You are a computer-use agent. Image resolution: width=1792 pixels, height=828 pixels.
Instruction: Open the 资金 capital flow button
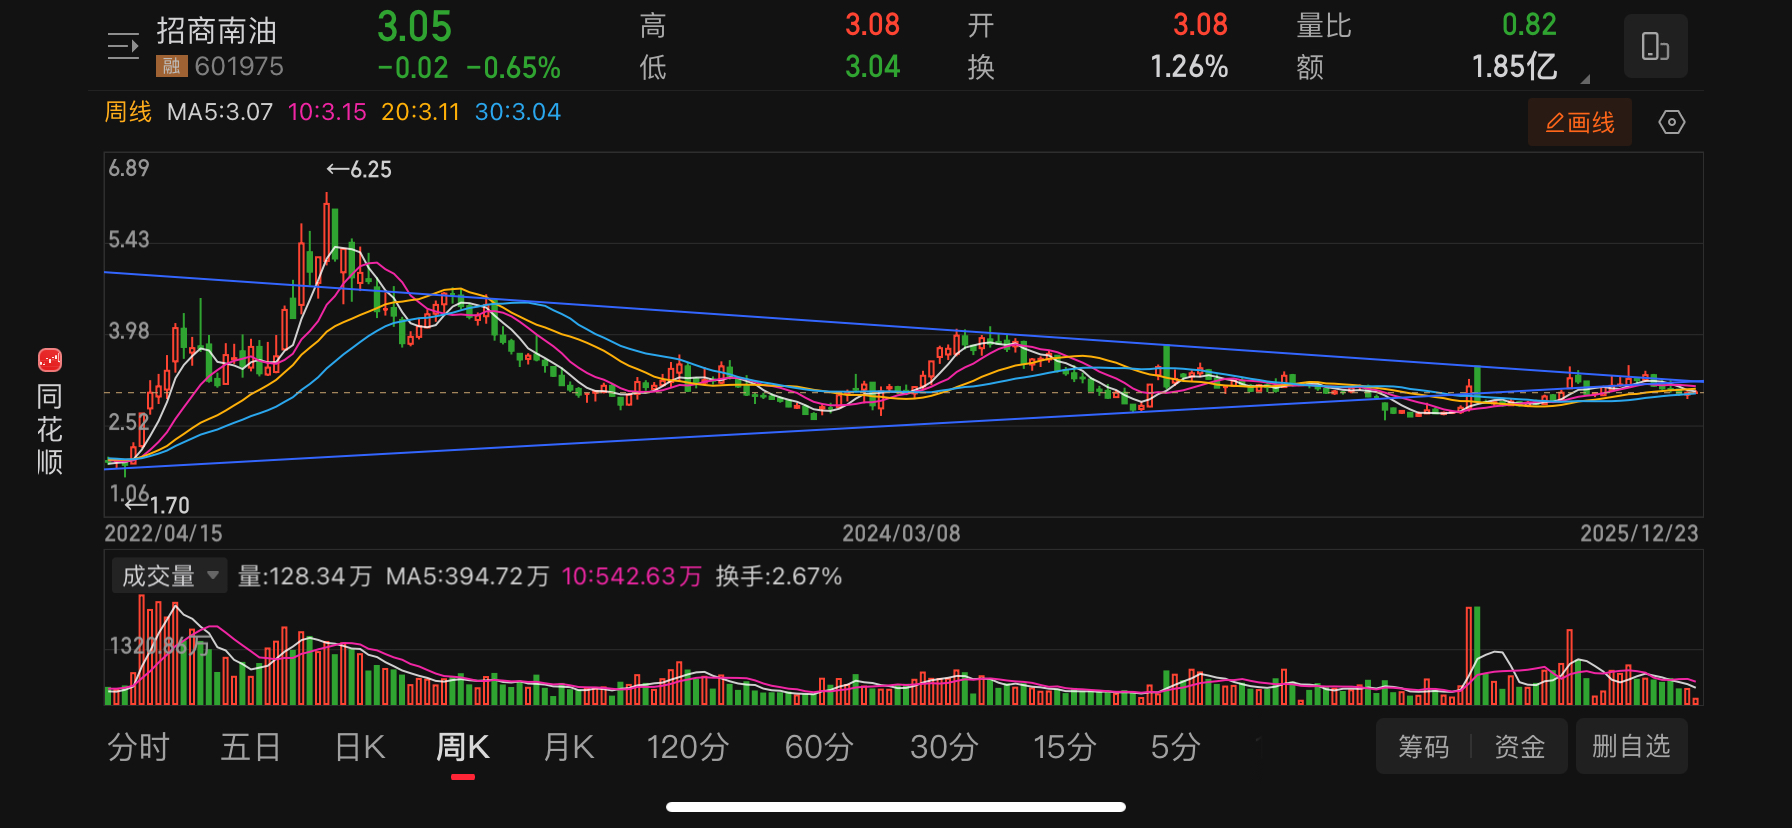click(1519, 746)
